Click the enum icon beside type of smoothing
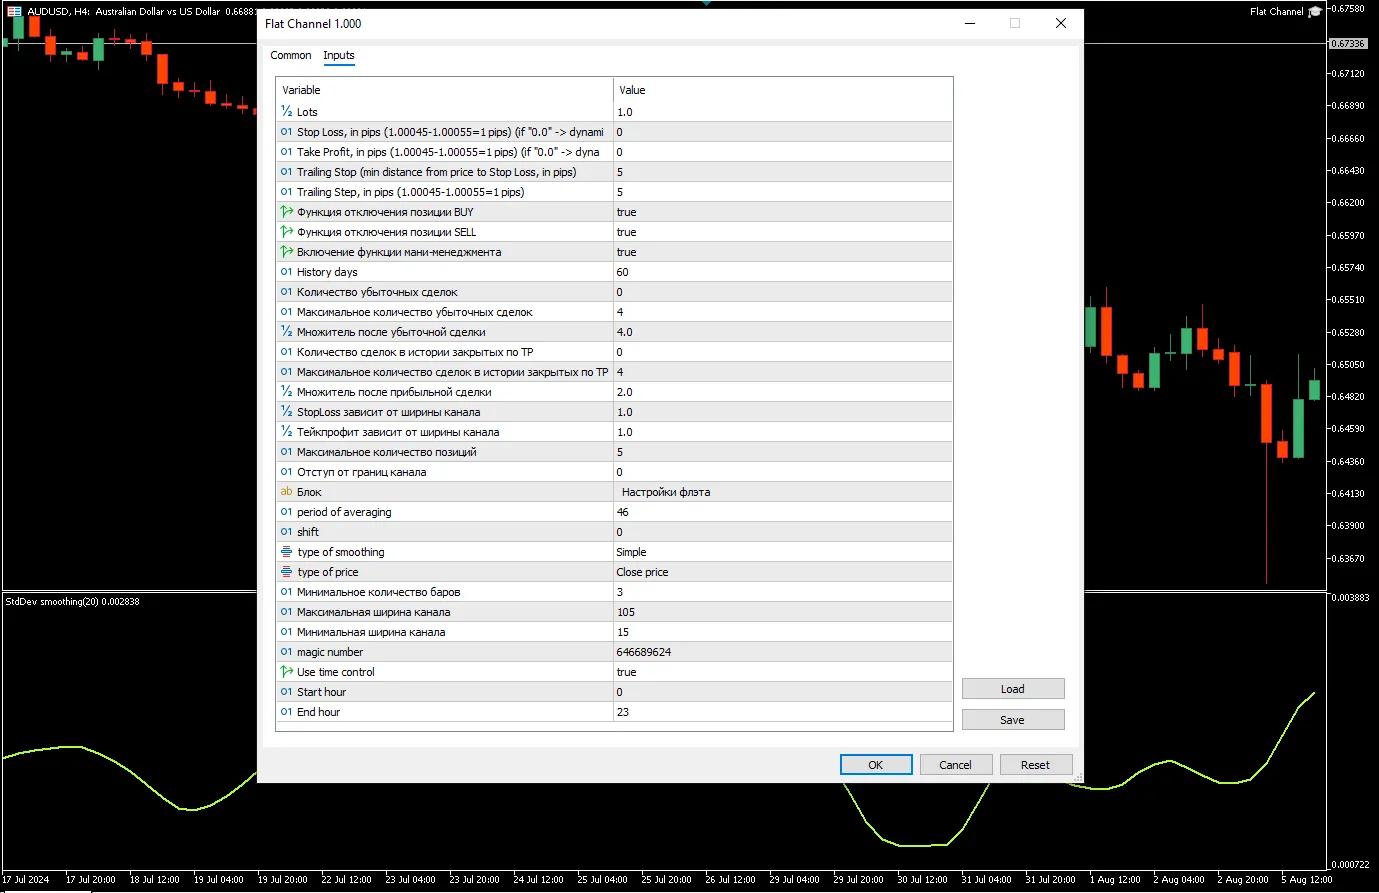The width and height of the screenshot is (1379, 893). point(287,552)
